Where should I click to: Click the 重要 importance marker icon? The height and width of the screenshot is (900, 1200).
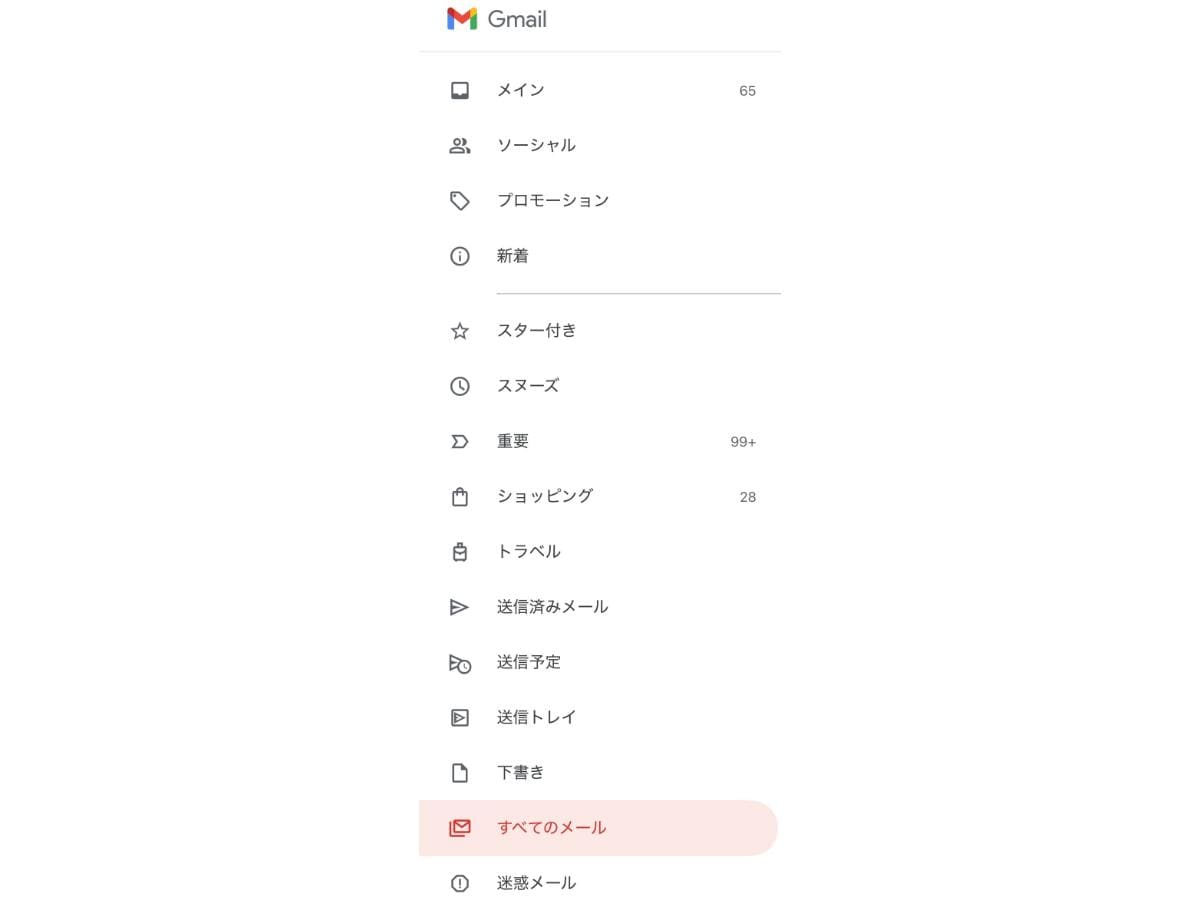[x=459, y=441]
